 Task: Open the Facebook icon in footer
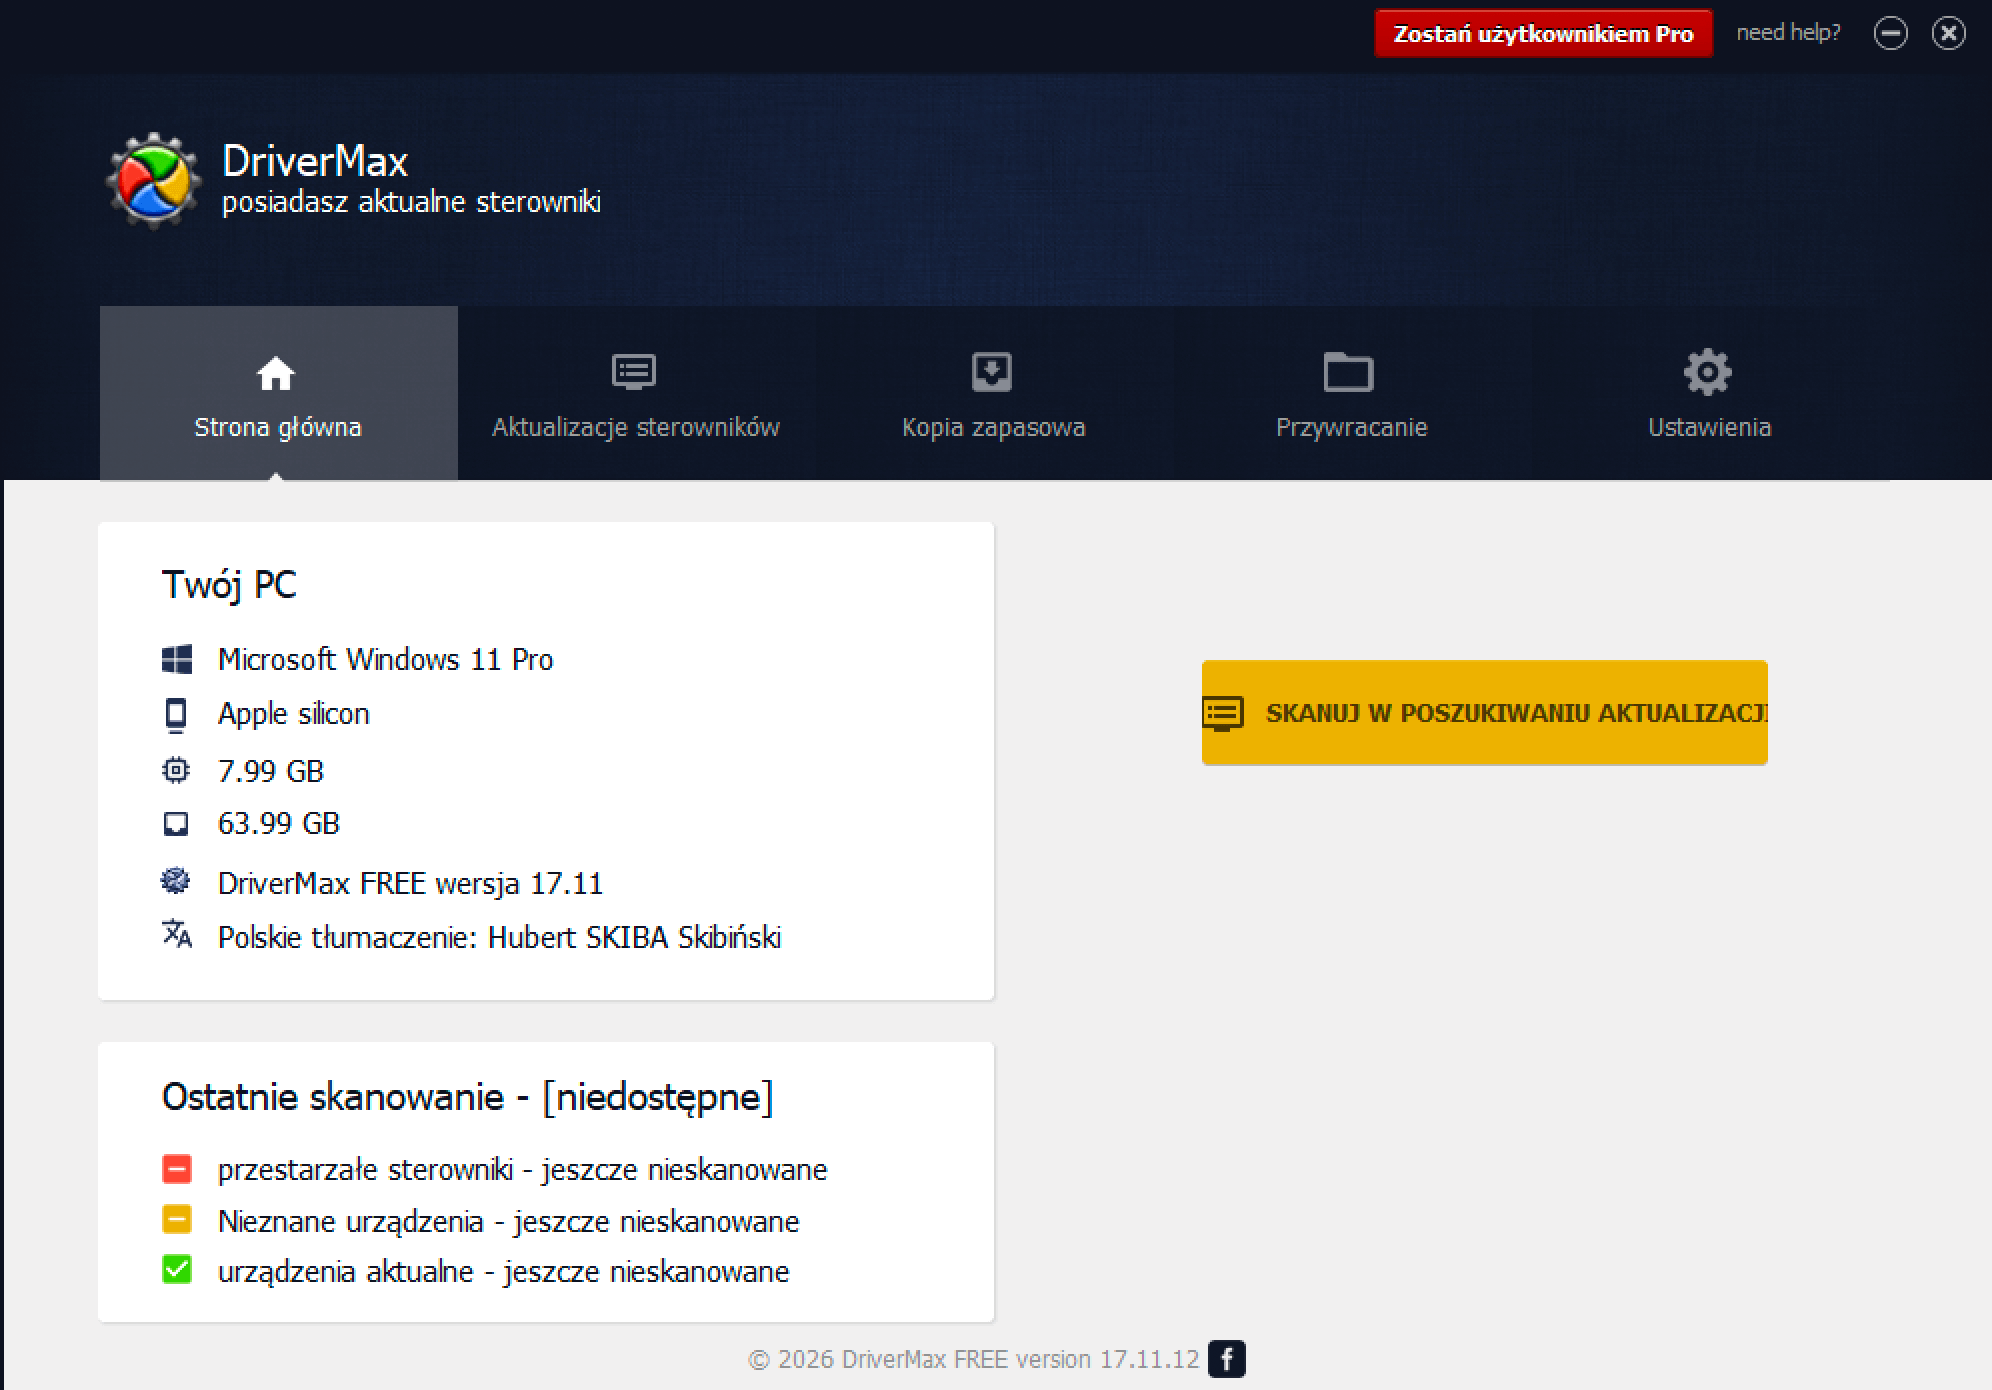tap(1227, 1359)
